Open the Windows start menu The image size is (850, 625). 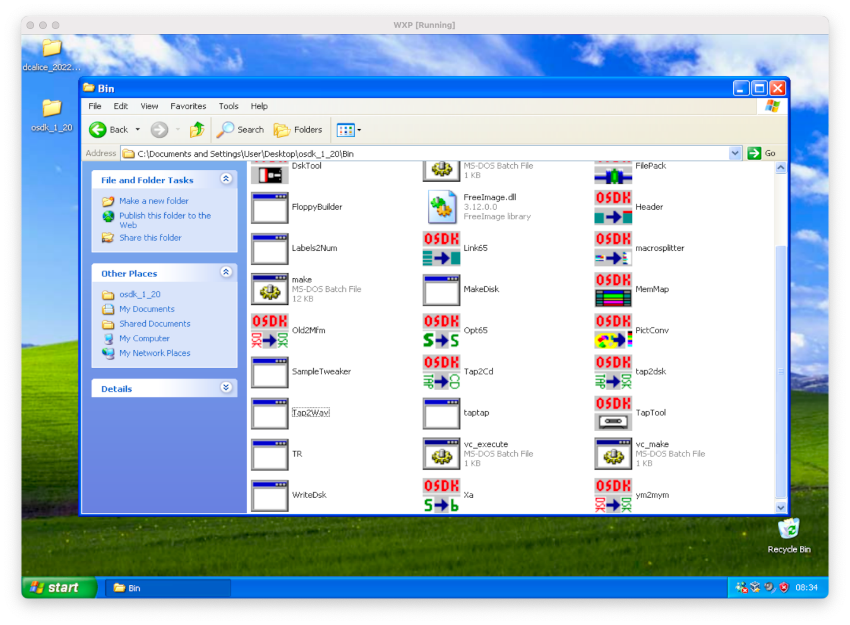[x=59, y=588]
